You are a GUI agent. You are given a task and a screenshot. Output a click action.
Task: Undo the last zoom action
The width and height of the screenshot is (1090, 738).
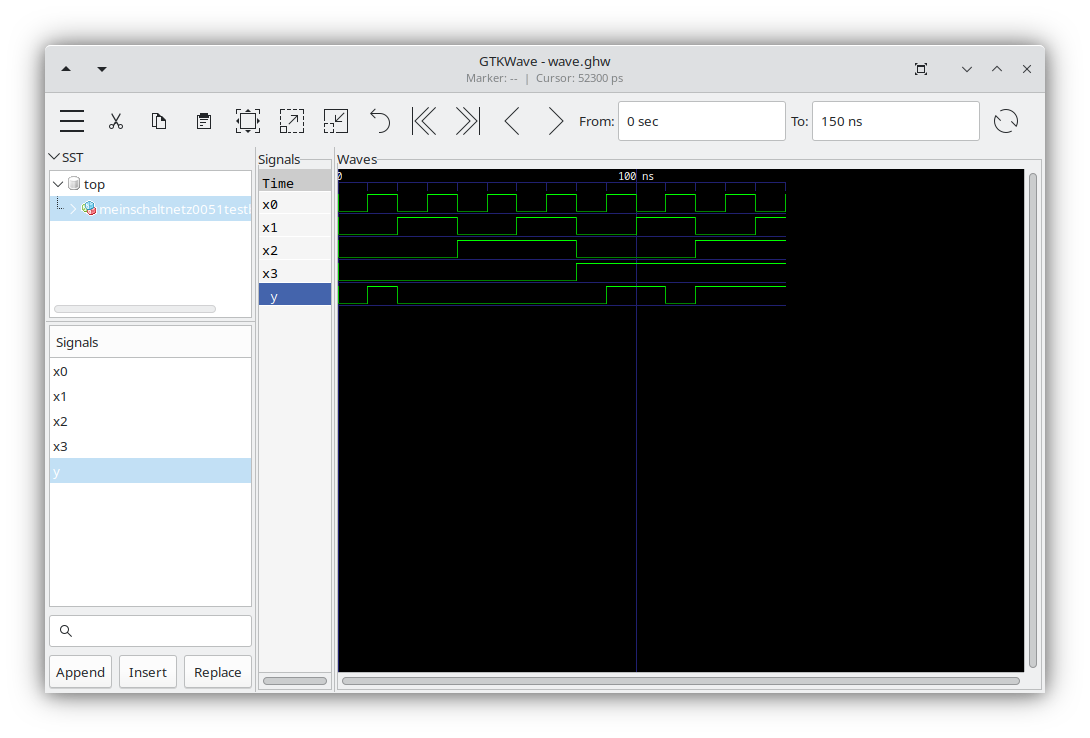pos(379,120)
